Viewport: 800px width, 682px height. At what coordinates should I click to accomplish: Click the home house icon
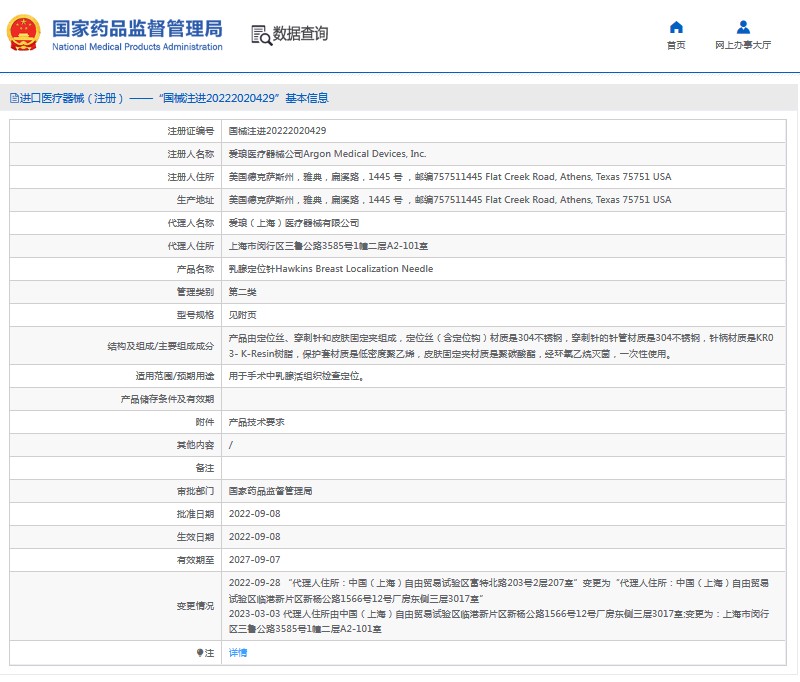click(676, 27)
